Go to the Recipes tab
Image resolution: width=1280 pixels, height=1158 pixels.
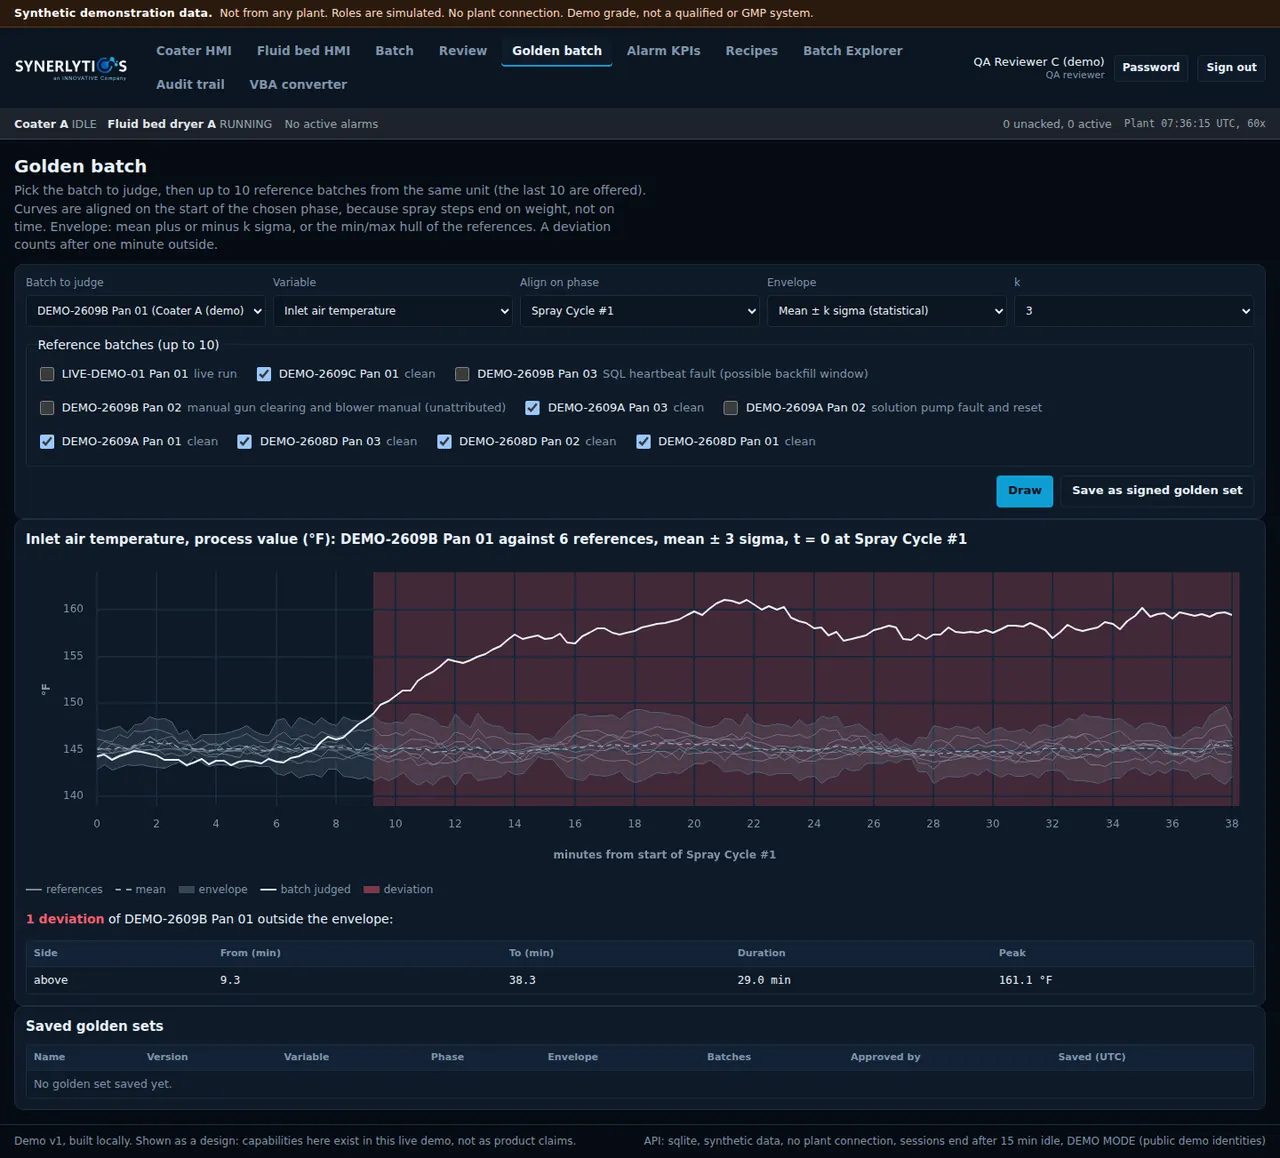(751, 51)
